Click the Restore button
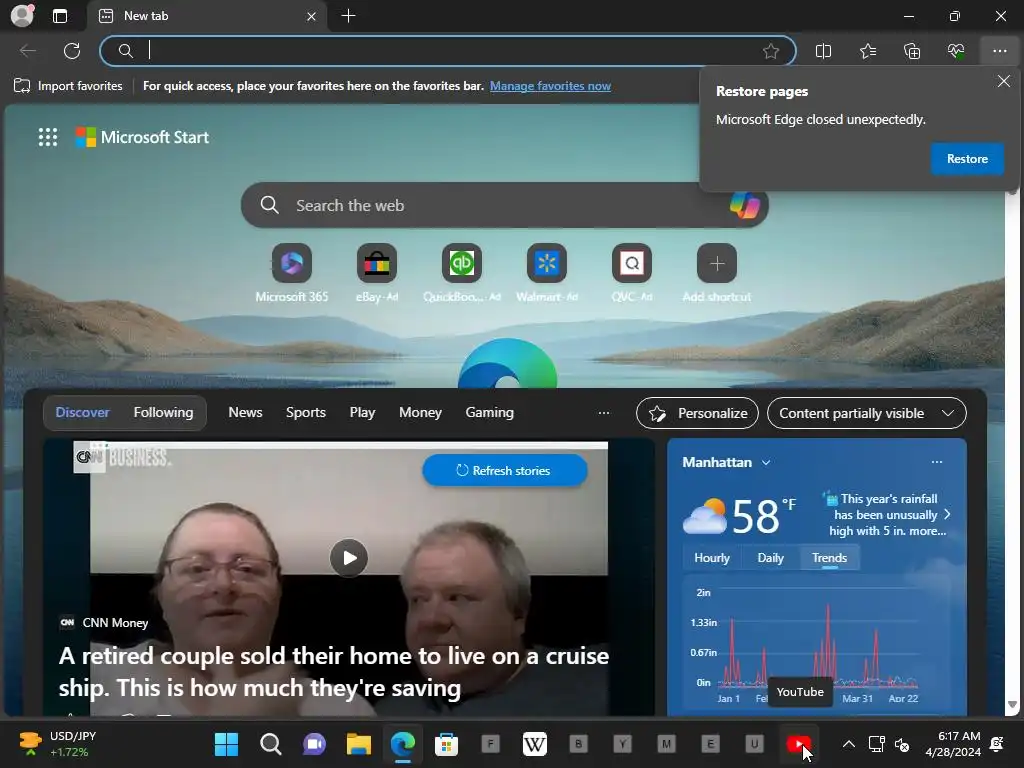This screenshot has height=768, width=1024. 967,159
